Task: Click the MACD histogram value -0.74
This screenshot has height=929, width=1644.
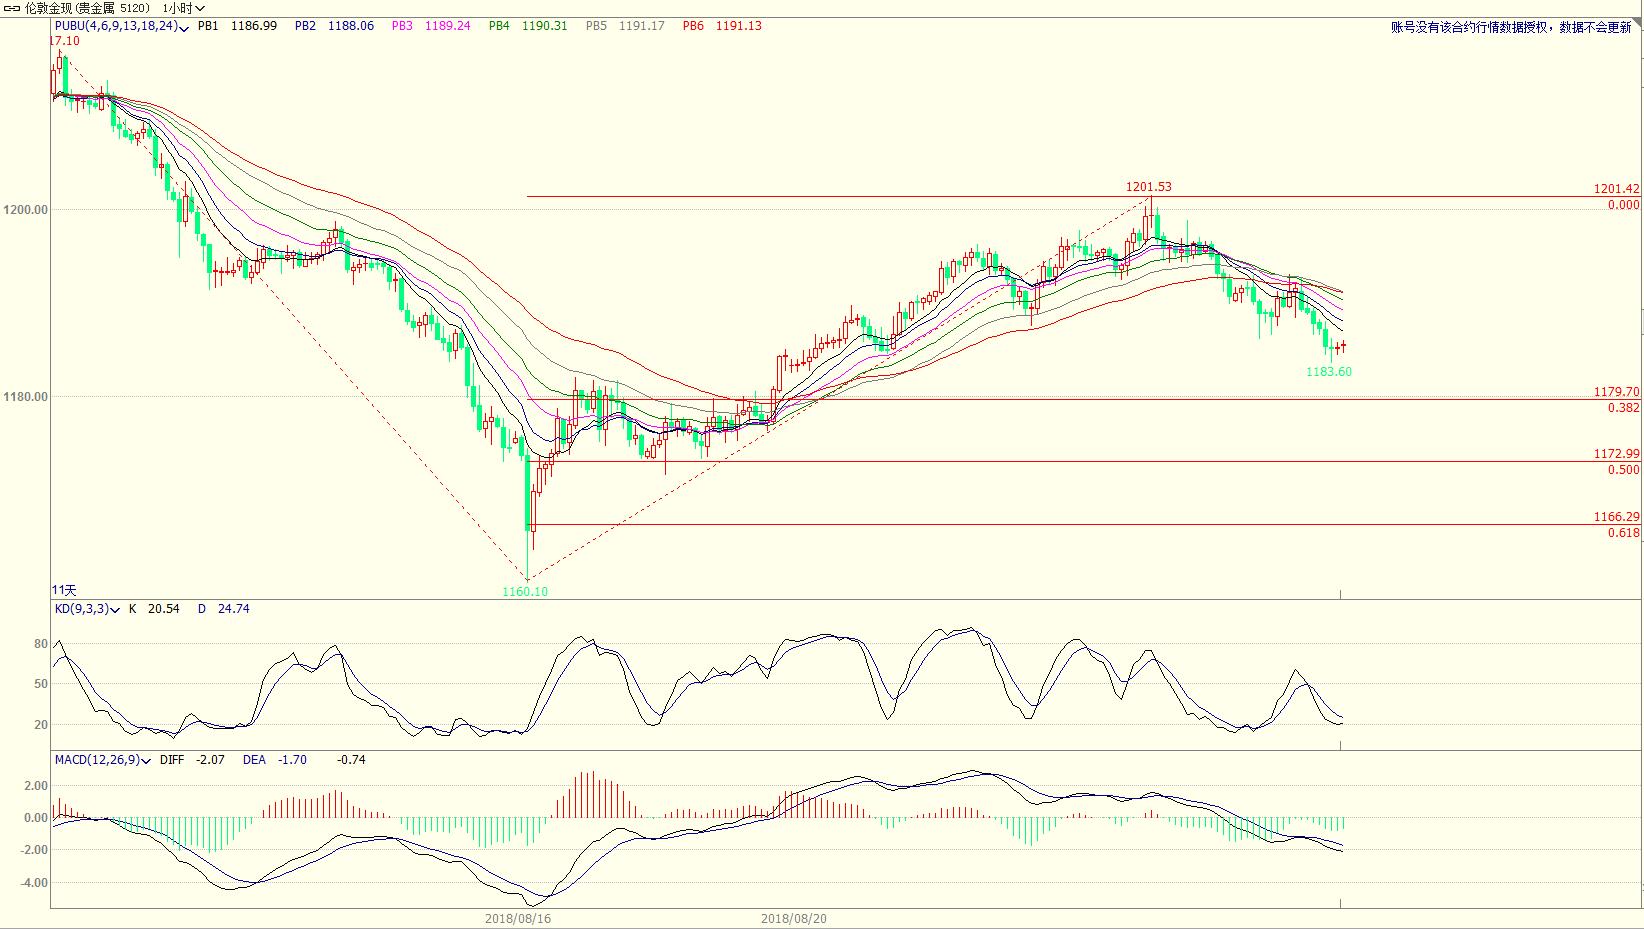Action: click(351, 760)
